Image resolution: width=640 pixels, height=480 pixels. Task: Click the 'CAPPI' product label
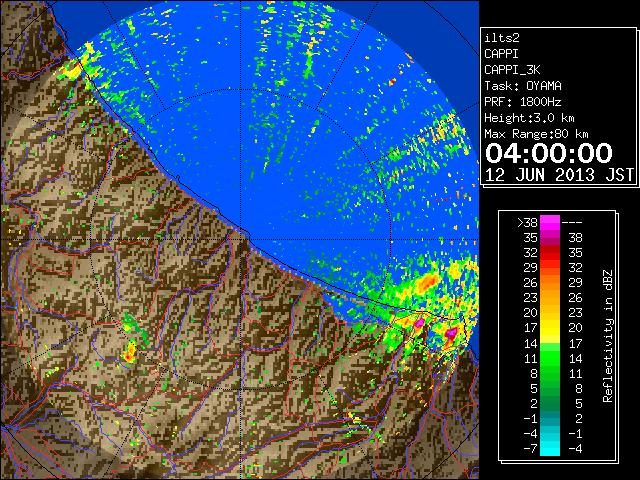tap(501, 54)
